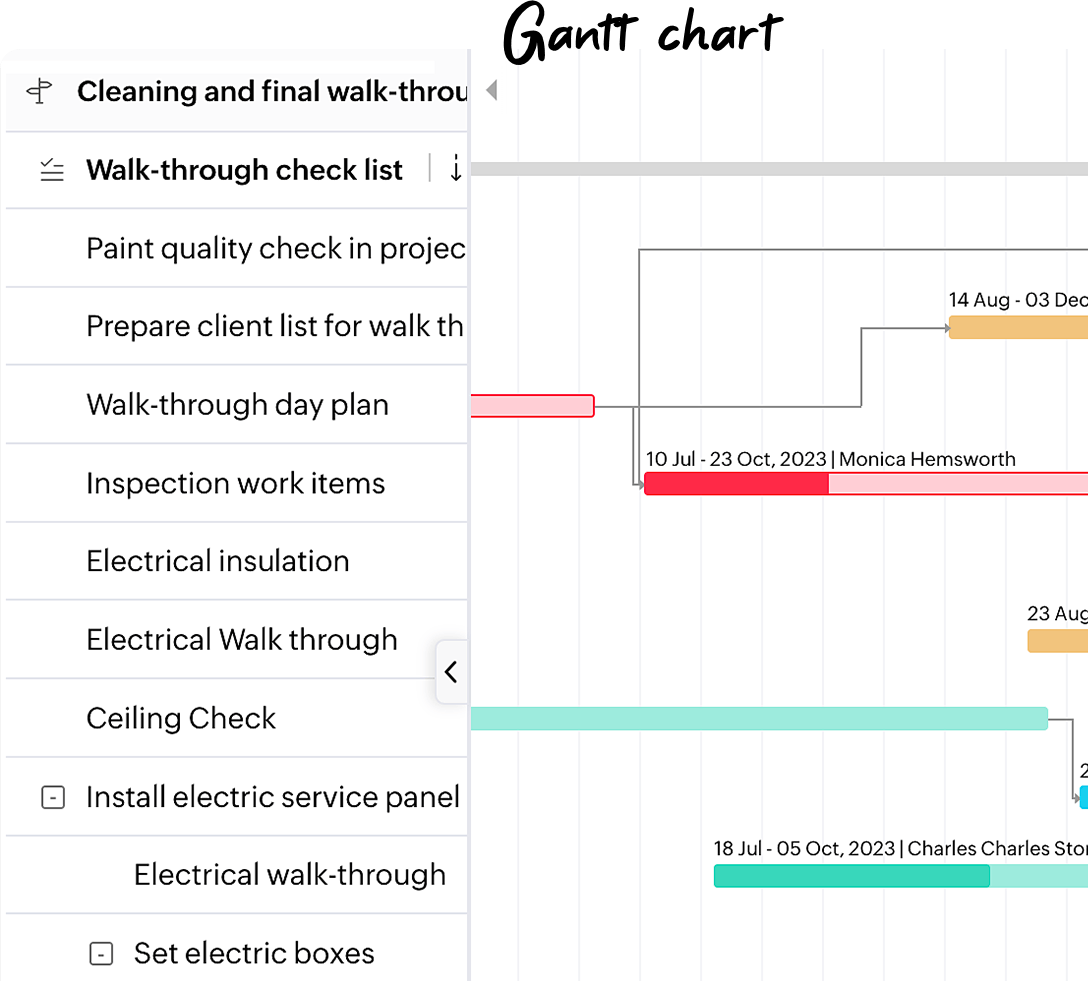This screenshot has height=982, width=1088.
Task: Open the Electrical insulation task
Action: tap(218, 561)
